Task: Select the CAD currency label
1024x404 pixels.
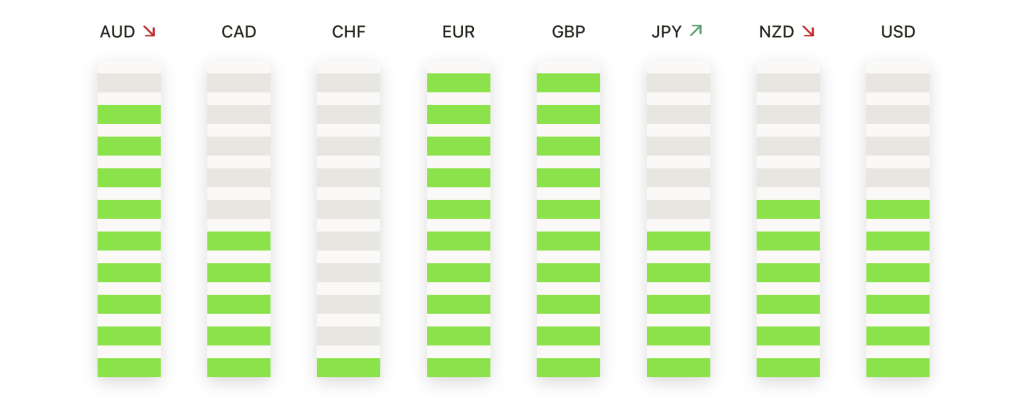Action: [239, 32]
